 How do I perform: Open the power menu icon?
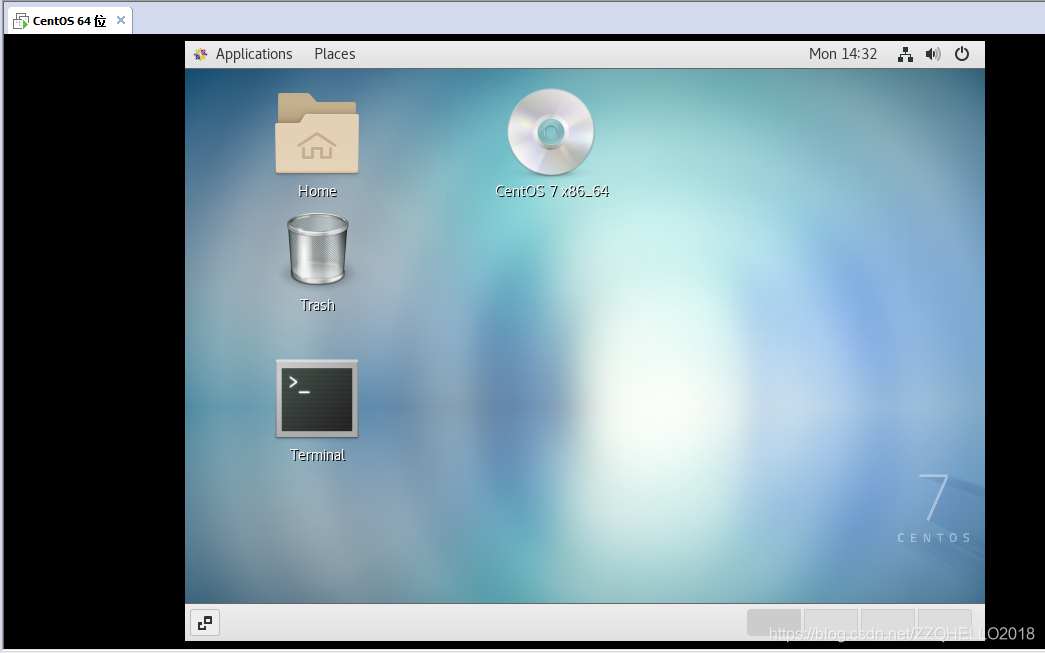coord(962,54)
